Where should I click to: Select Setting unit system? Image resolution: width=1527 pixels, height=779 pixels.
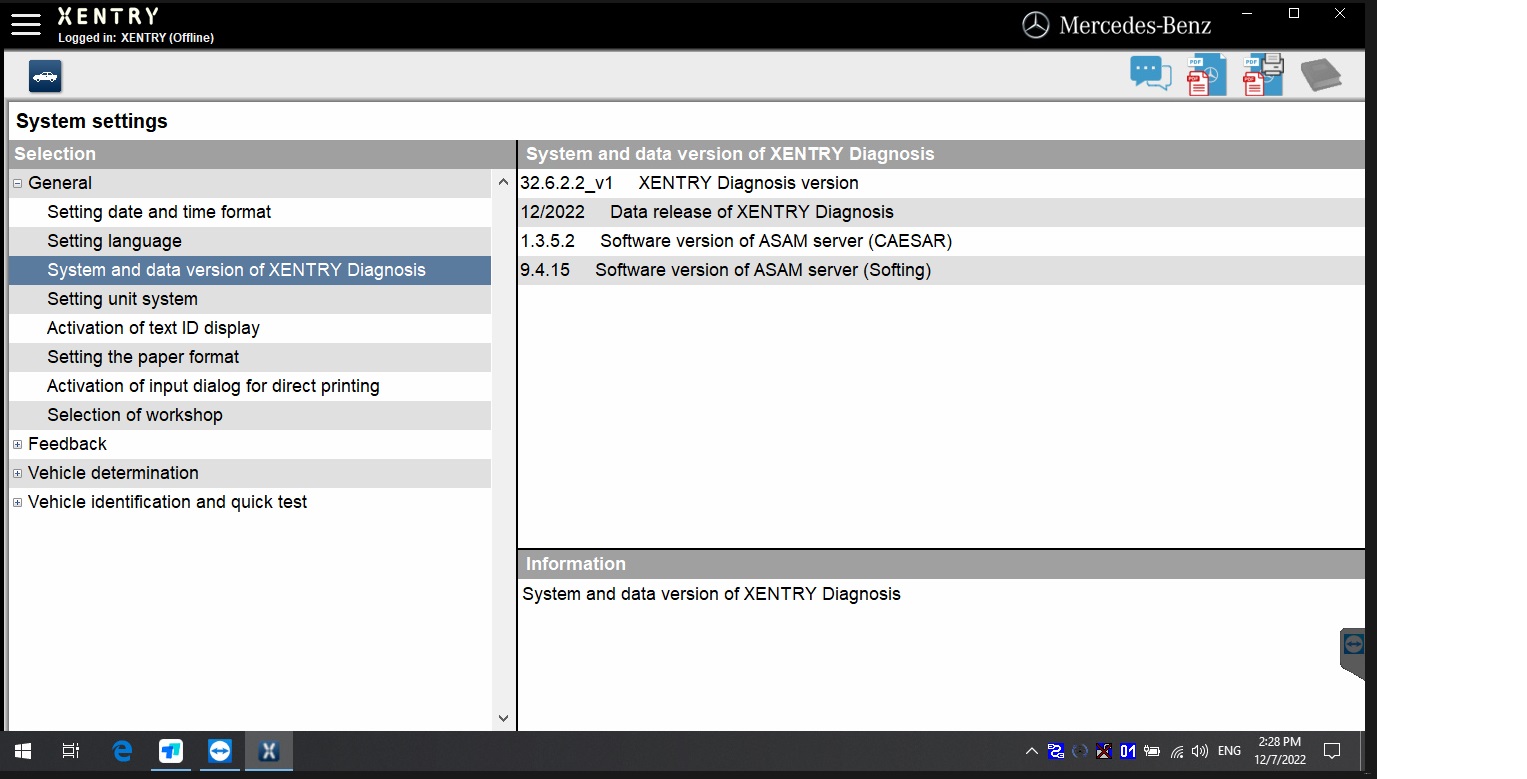(x=250, y=299)
